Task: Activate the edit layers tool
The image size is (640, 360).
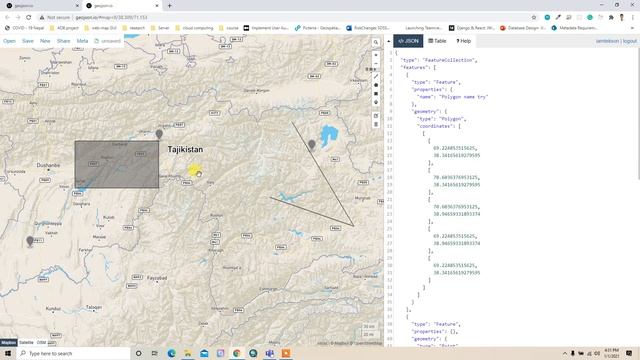Action: click(376, 116)
